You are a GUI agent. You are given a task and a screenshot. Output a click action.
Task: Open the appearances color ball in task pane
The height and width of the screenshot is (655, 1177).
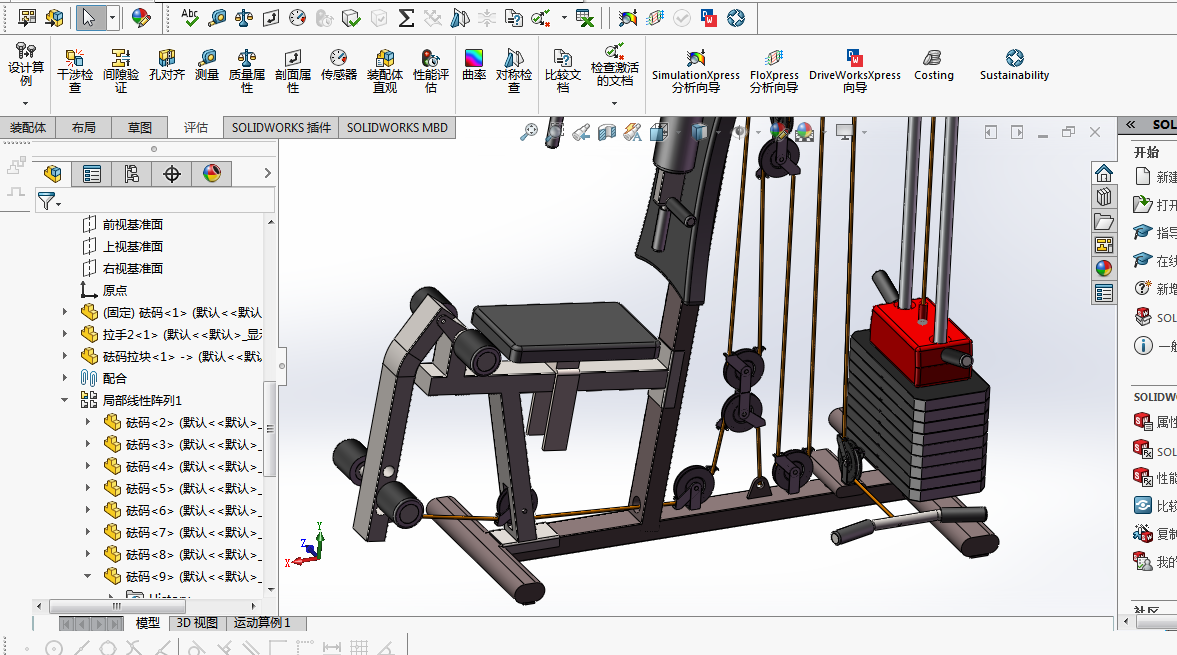[x=1103, y=268]
